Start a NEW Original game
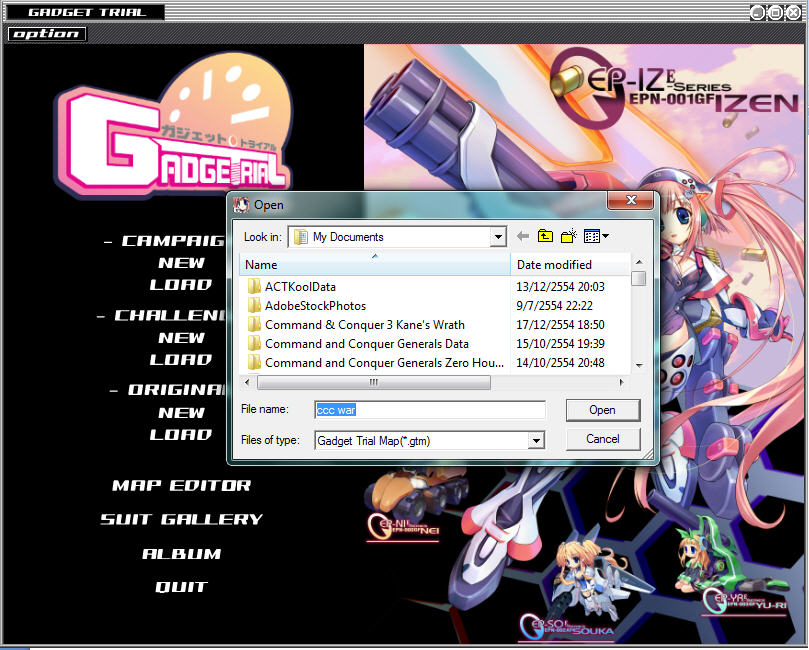This screenshot has height=650, width=809. [181, 413]
